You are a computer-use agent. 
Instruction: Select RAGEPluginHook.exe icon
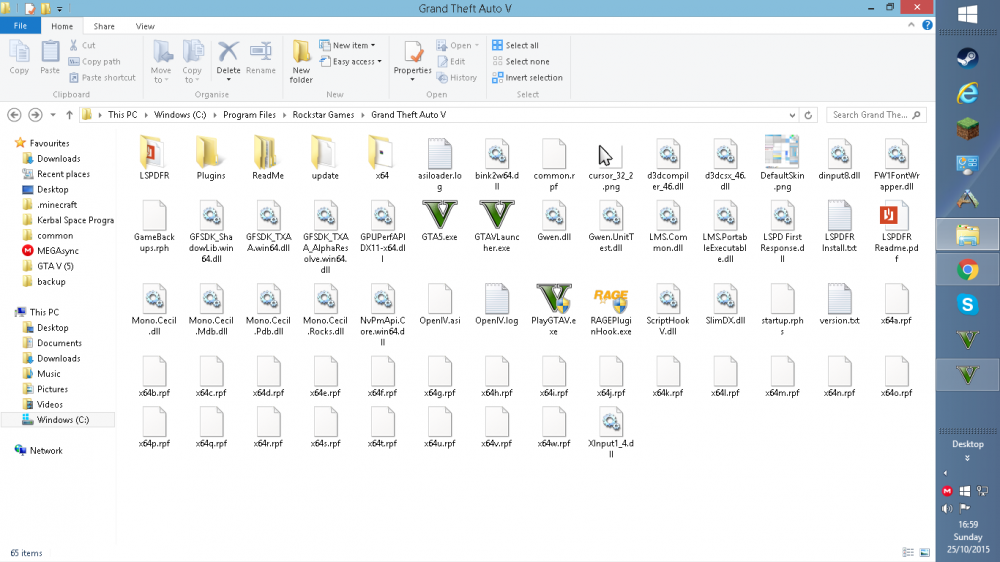[611, 299]
